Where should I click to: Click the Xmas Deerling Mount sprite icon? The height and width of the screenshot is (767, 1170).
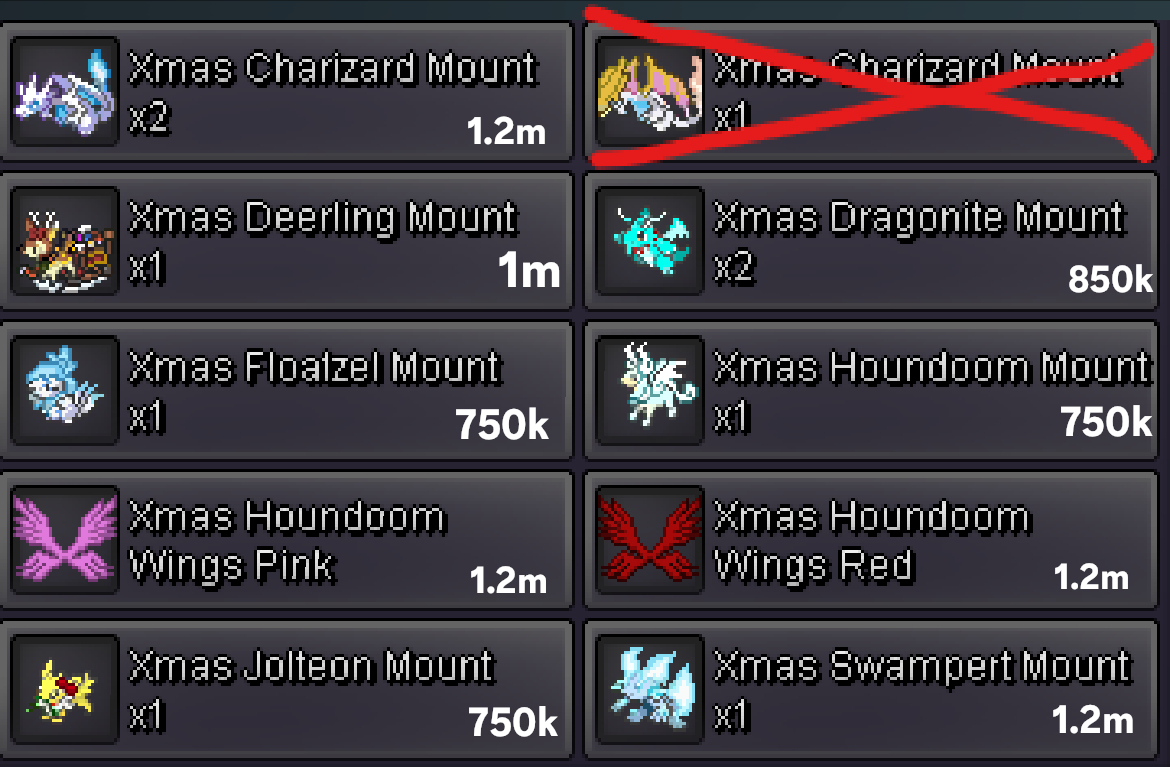[x=65, y=240]
